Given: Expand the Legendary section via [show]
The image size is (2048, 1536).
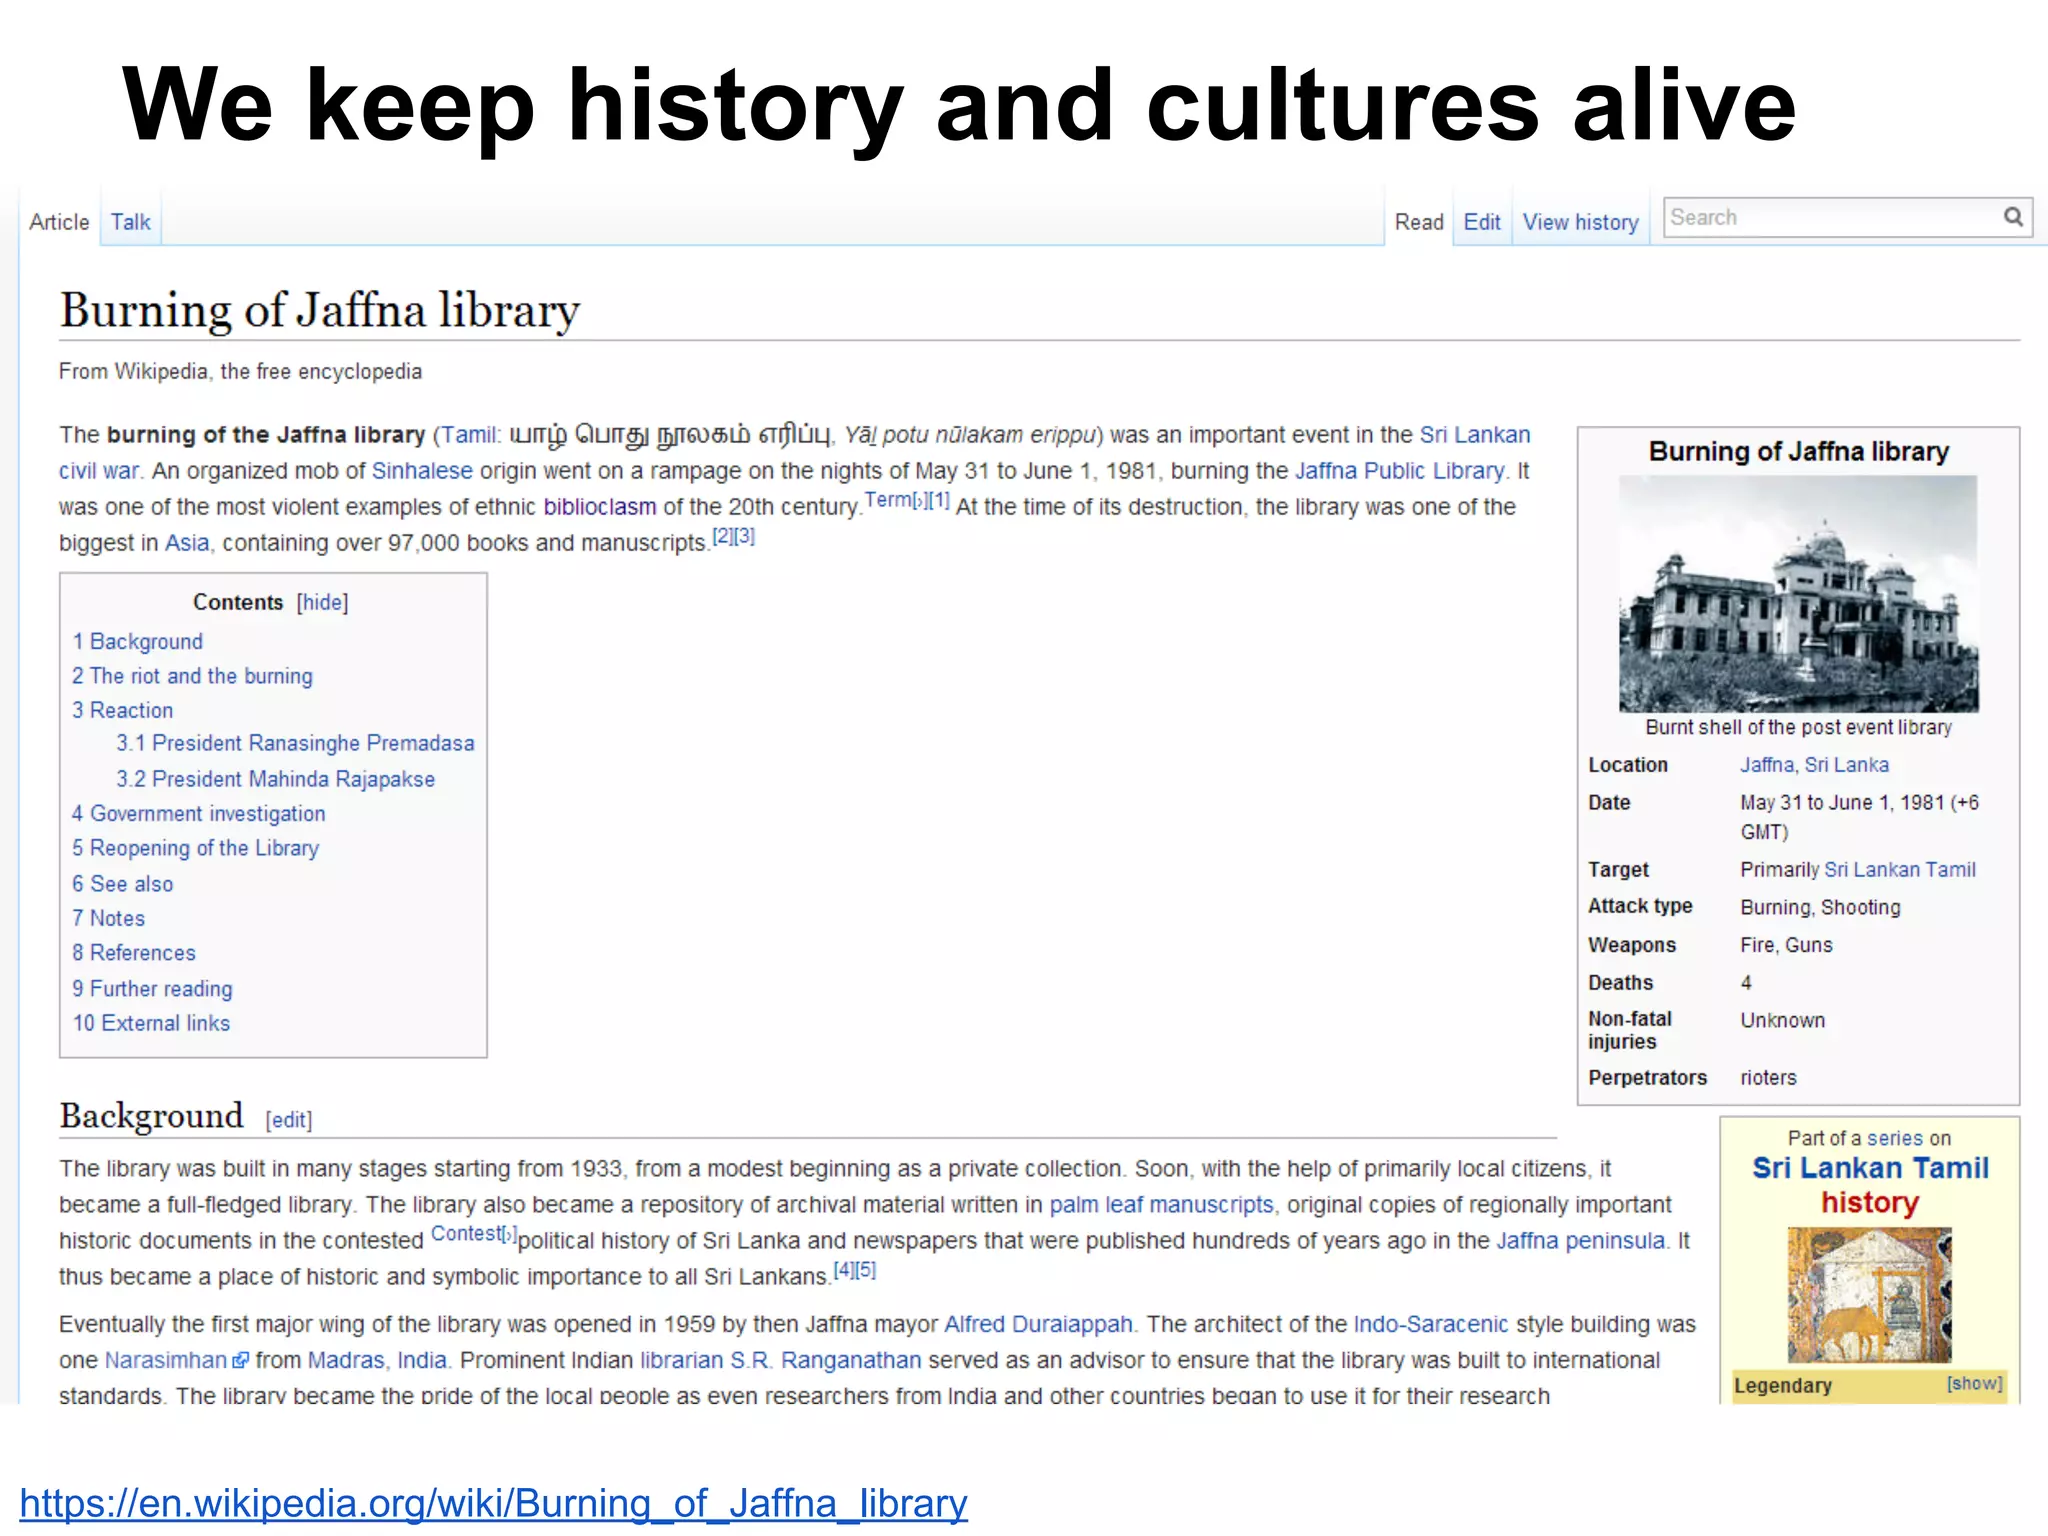Looking at the screenshot, I should point(1974,1383).
